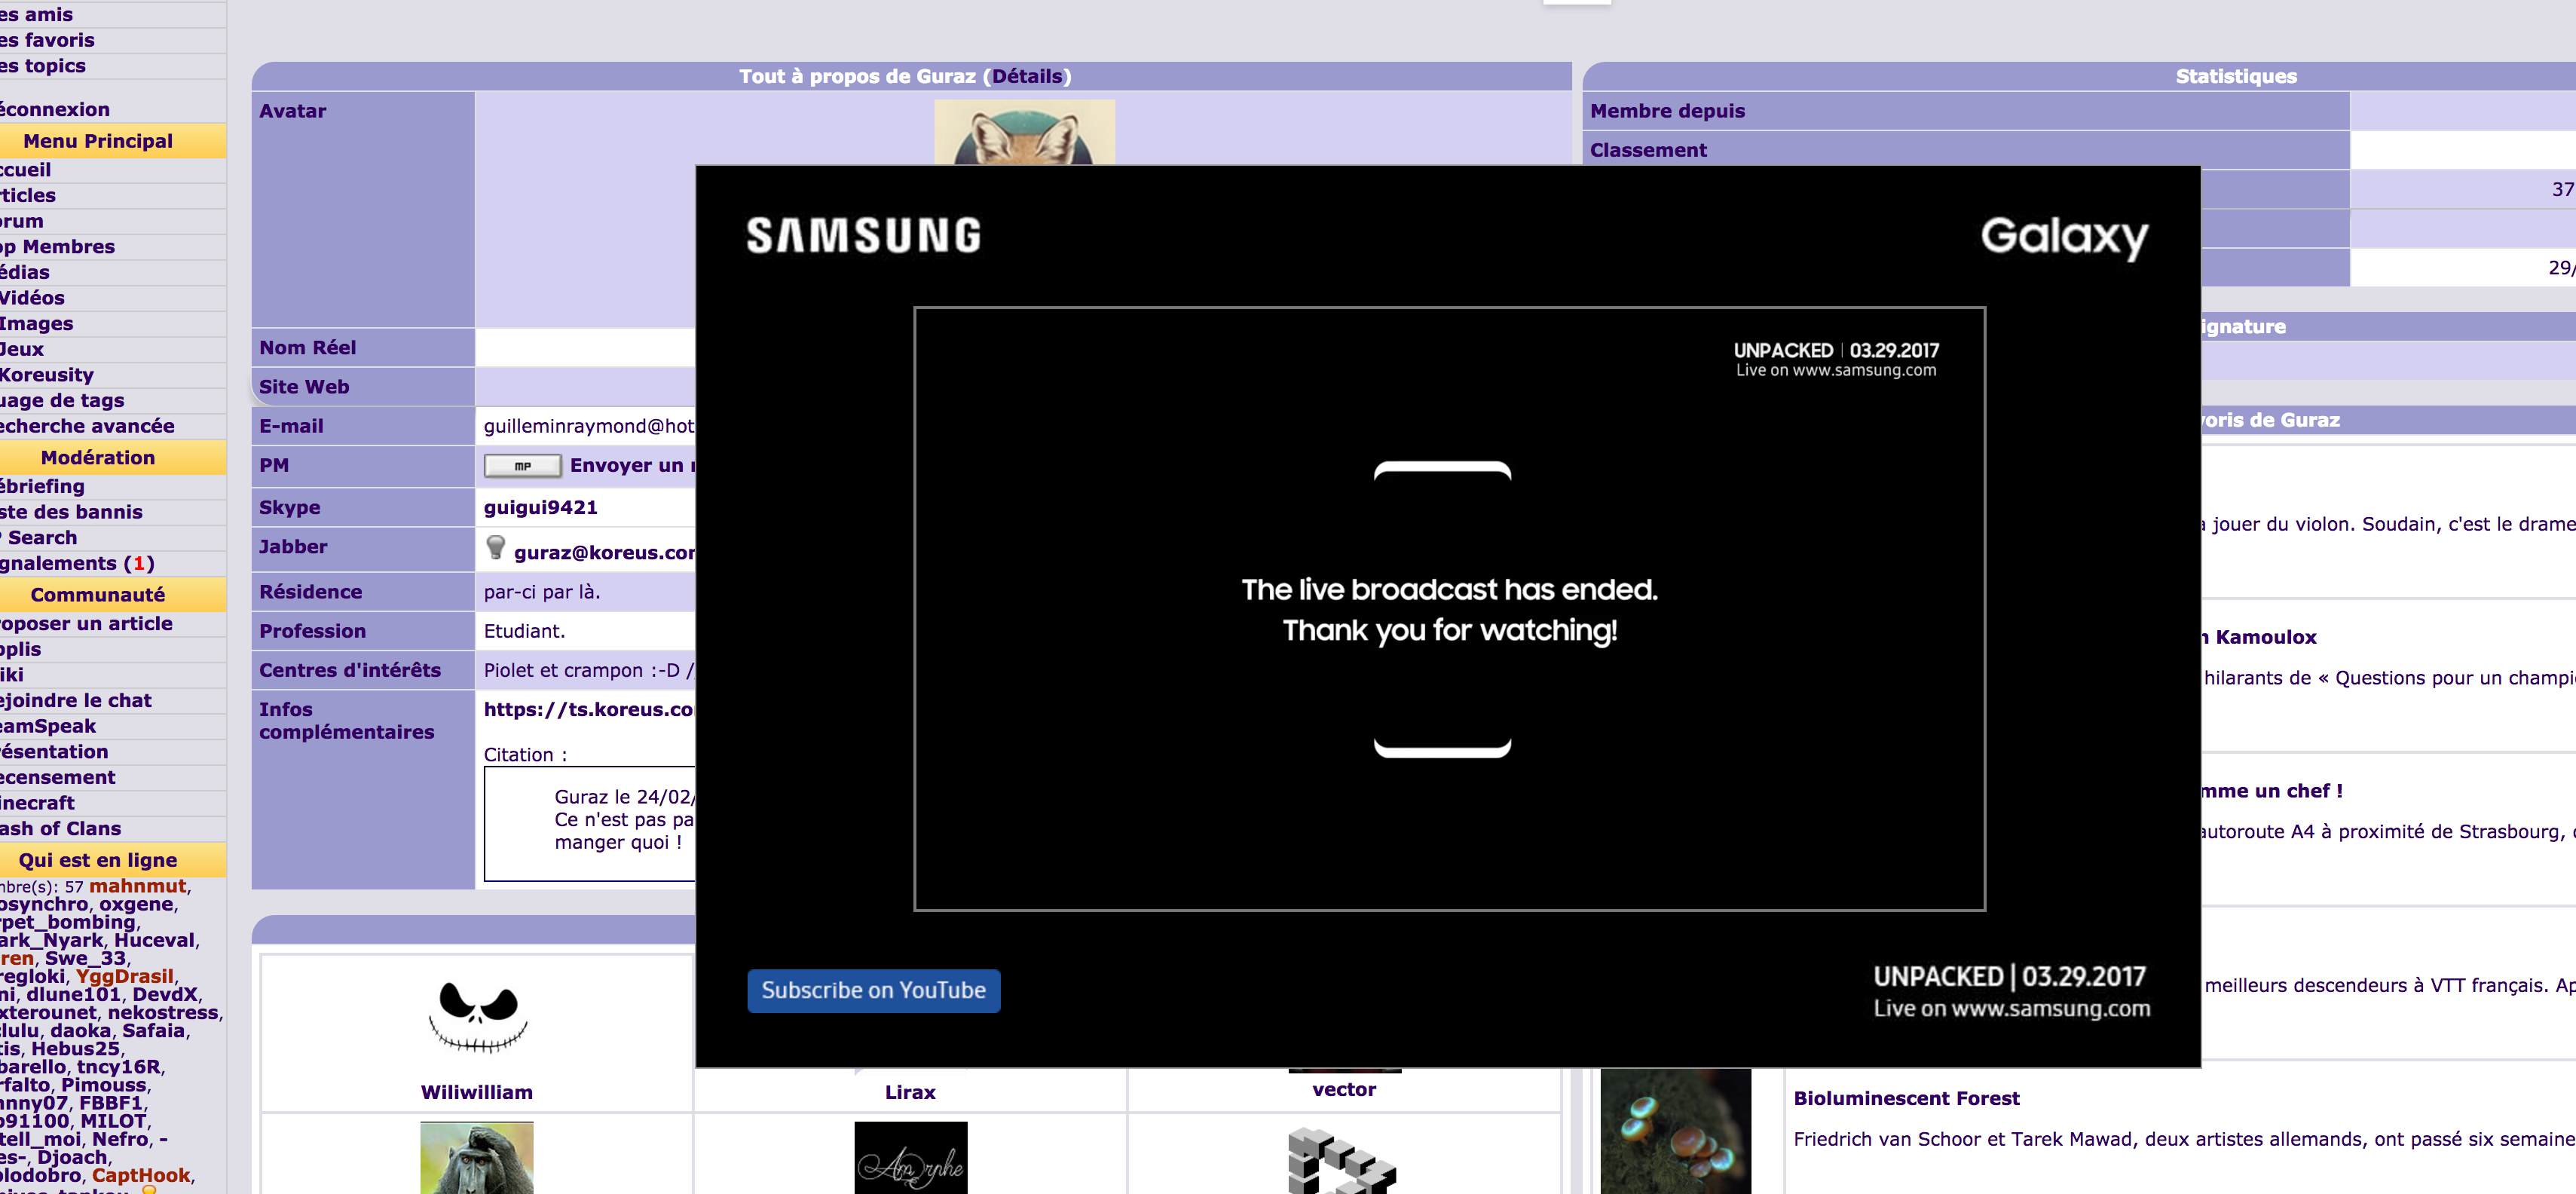
Task: Click the Samsung logo in the ad
Action: click(x=863, y=236)
